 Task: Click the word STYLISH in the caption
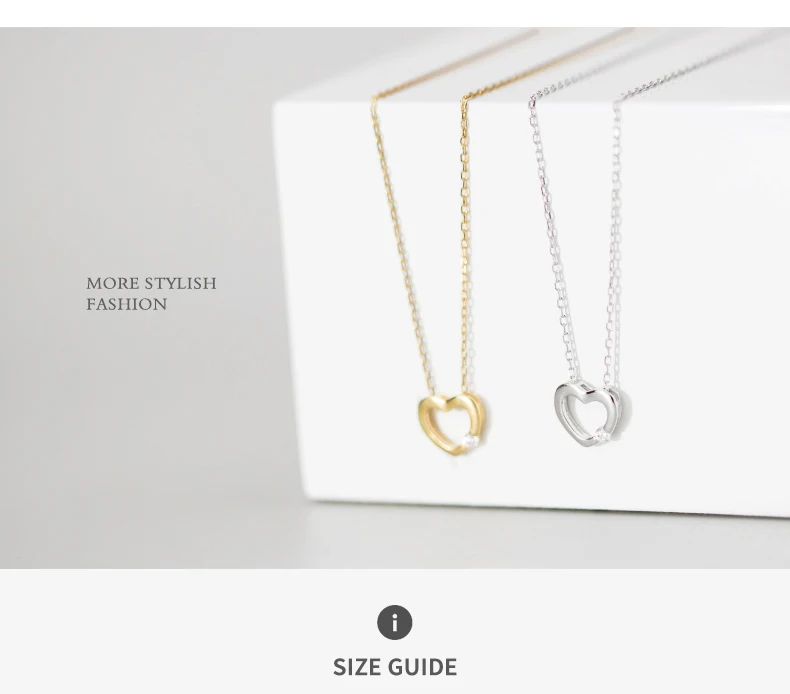click(180, 283)
